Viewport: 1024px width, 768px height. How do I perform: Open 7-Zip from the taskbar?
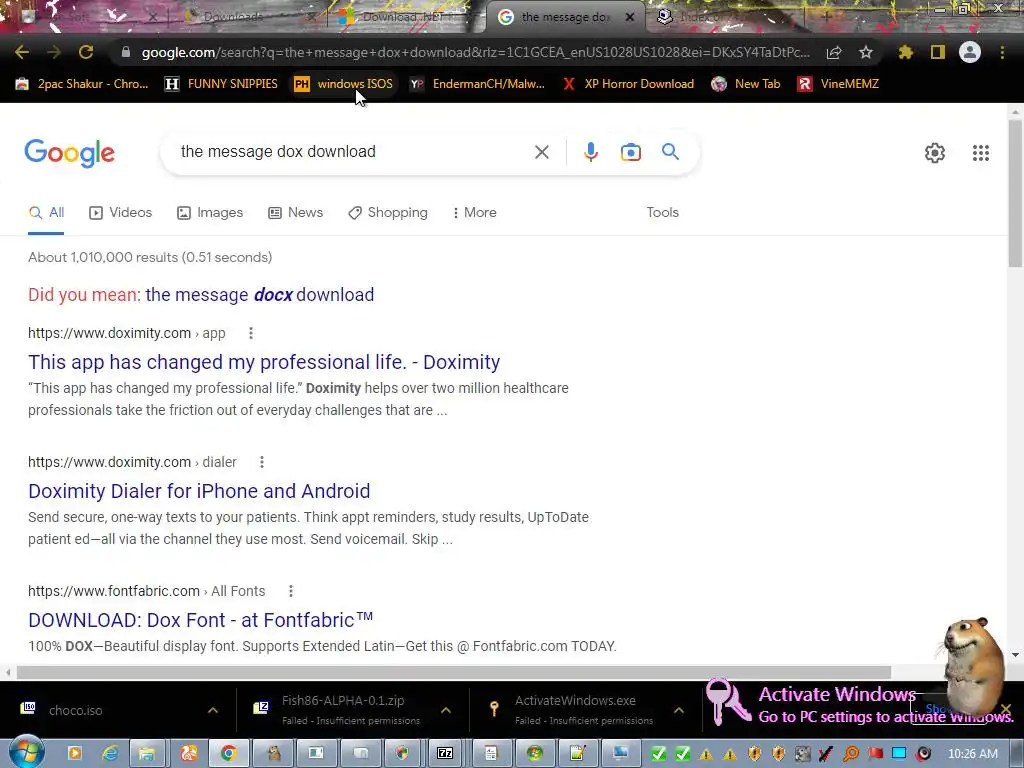click(445, 754)
